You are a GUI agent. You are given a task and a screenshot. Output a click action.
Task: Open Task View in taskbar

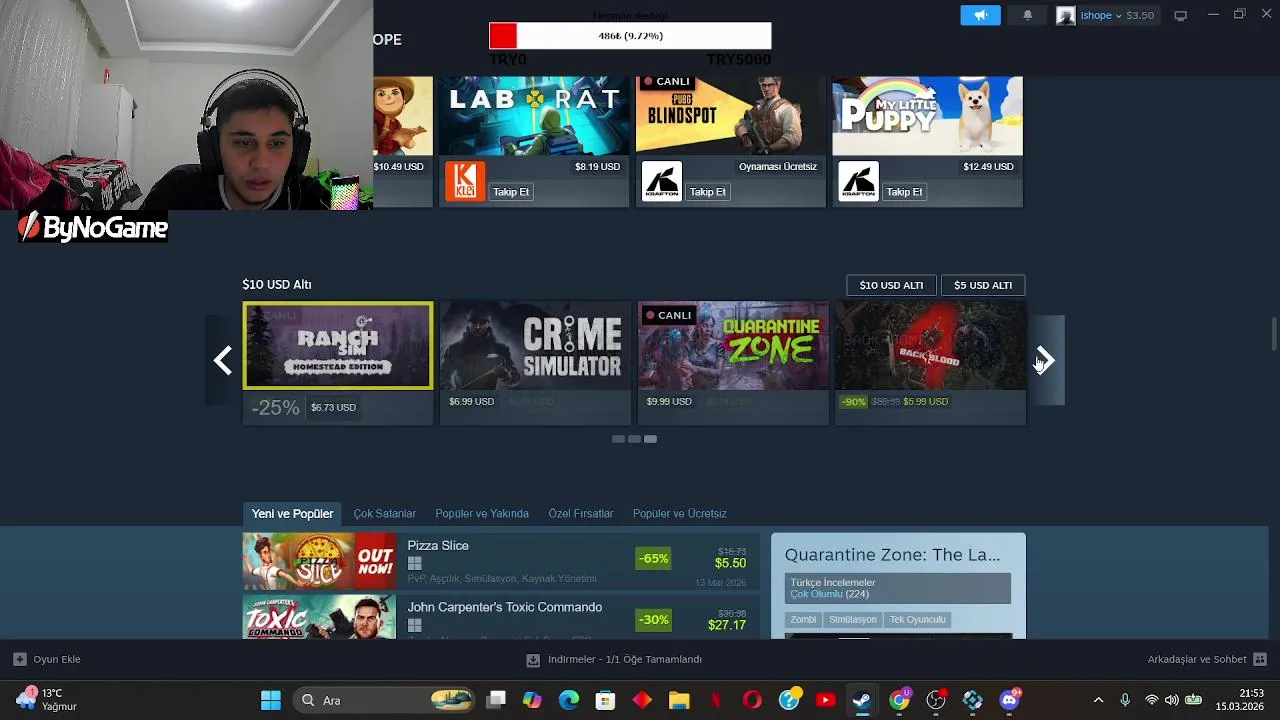coord(496,700)
